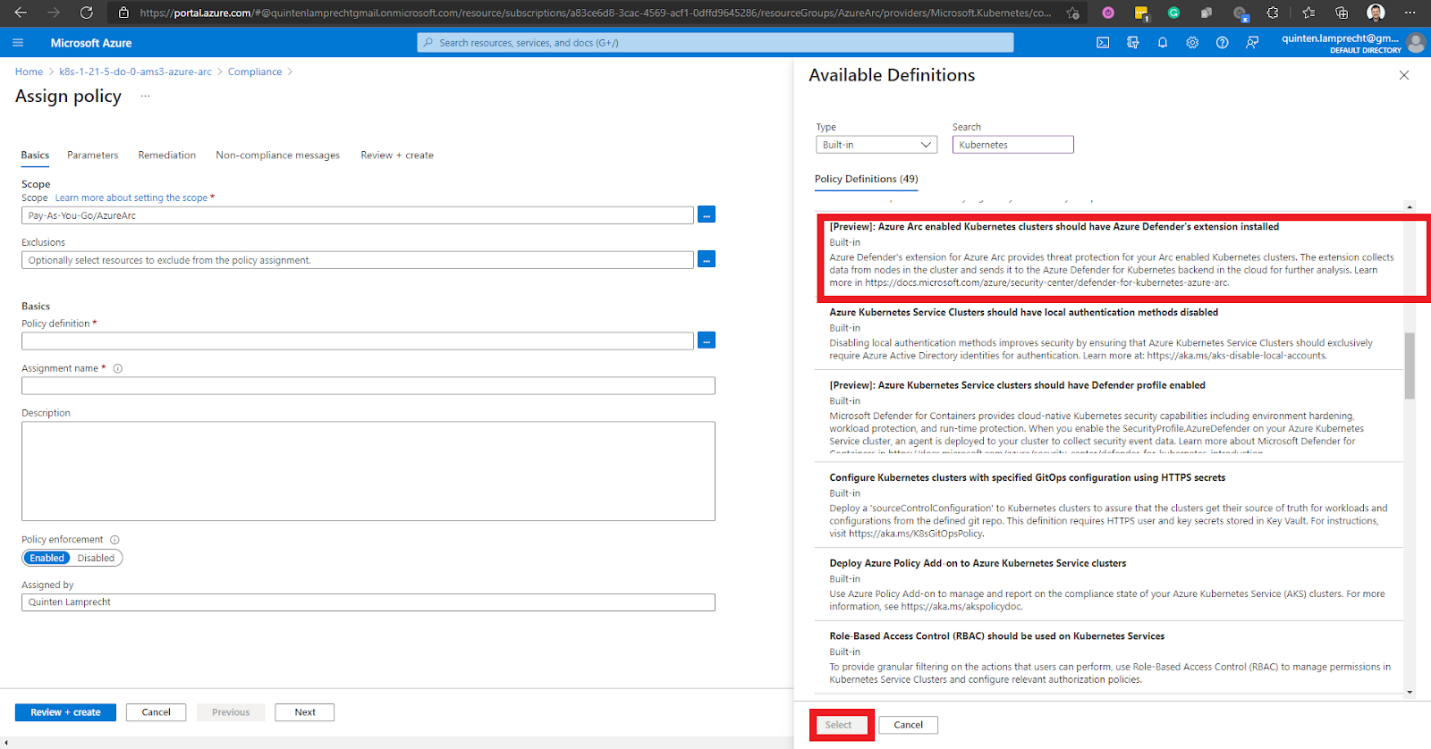Select Policy Definitions (49) tab

[866, 179]
